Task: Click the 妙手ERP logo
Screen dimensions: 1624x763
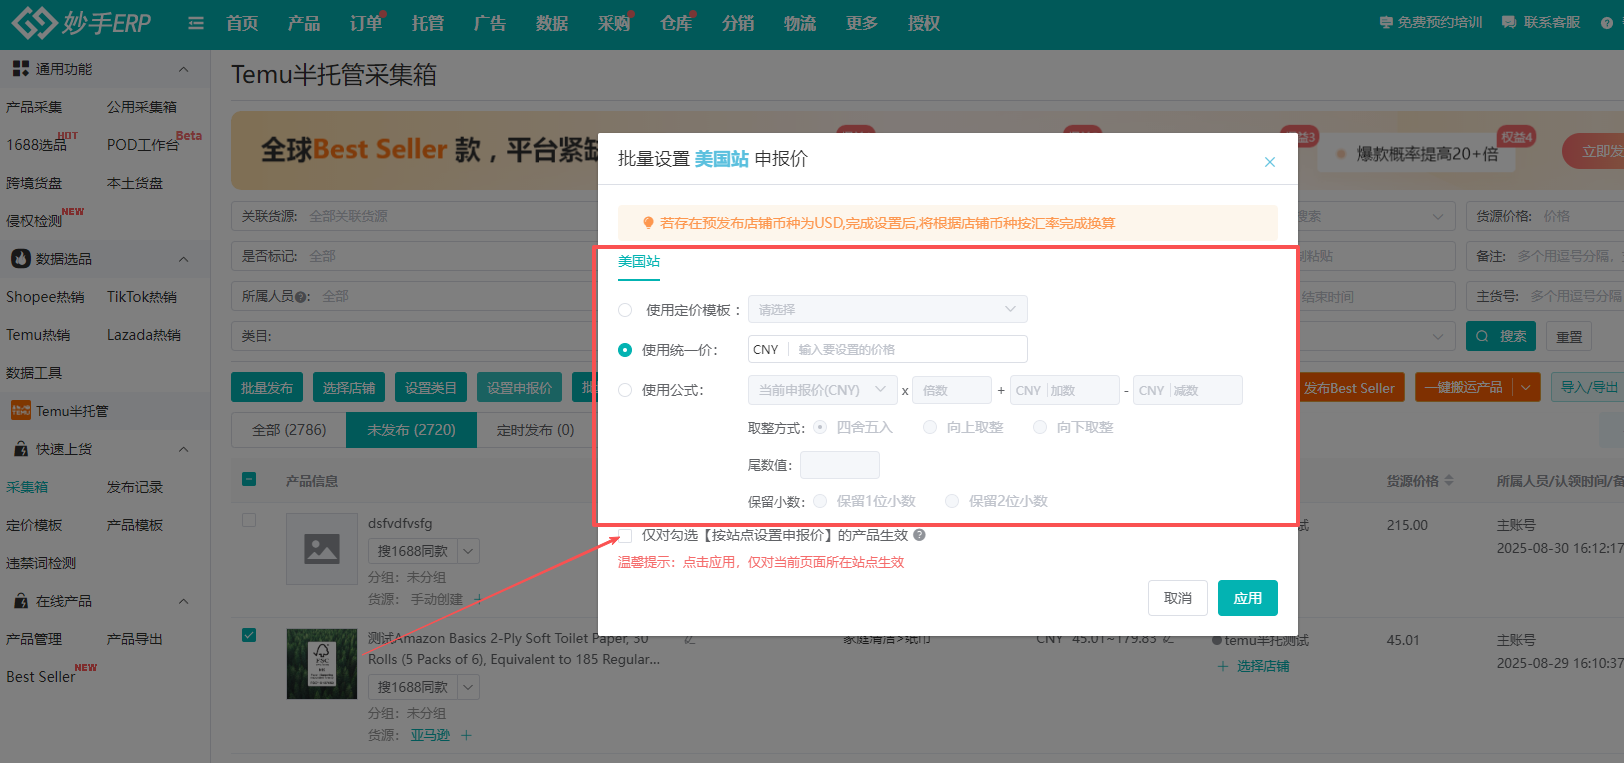Action: click(82, 22)
